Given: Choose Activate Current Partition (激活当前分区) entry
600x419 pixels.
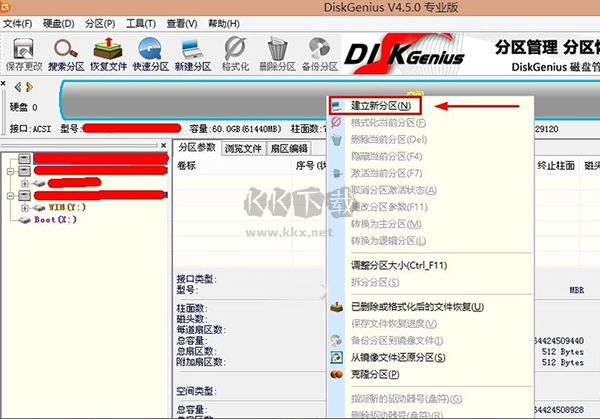Looking at the screenshot, I should tap(386, 173).
